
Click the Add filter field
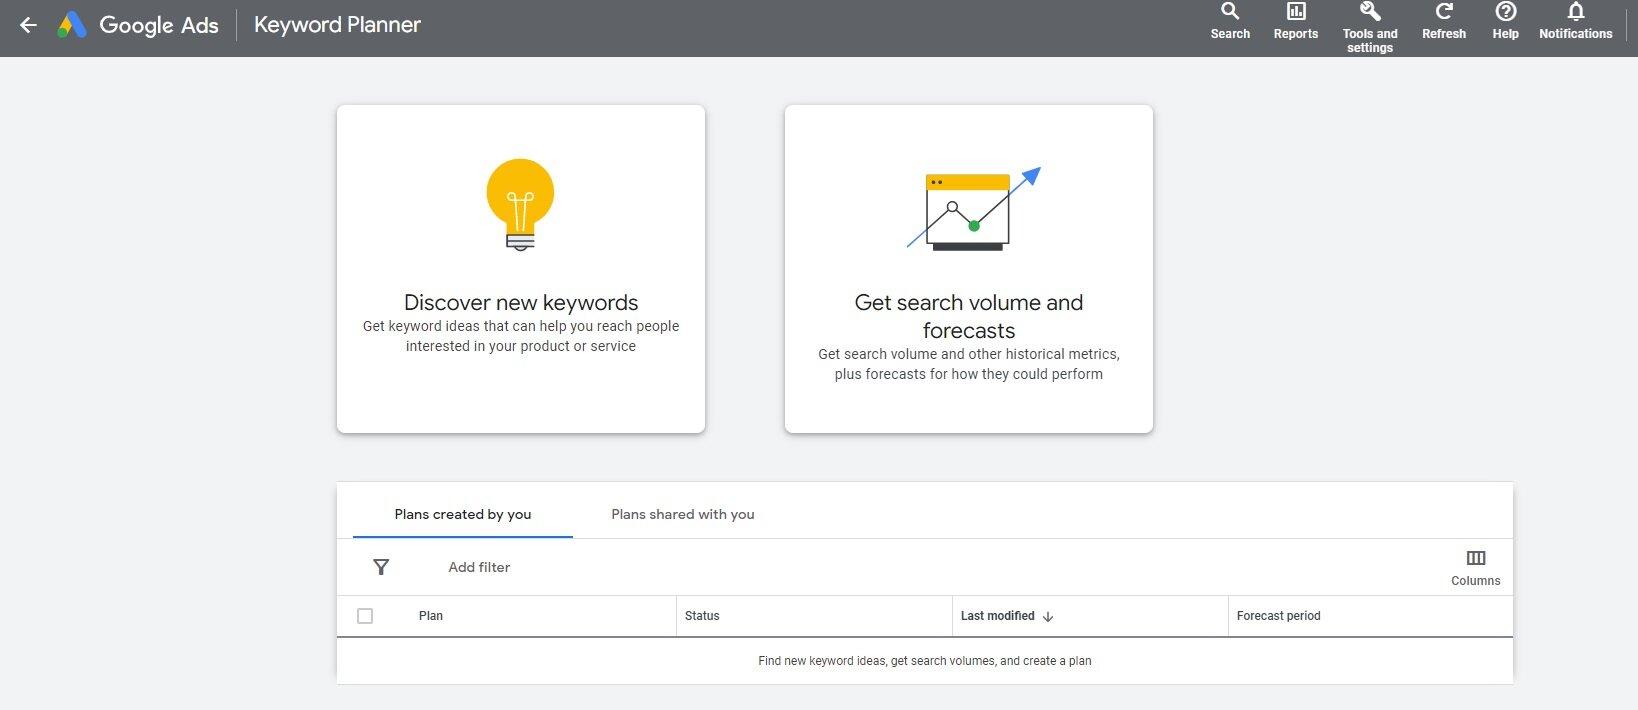(x=479, y=567)
